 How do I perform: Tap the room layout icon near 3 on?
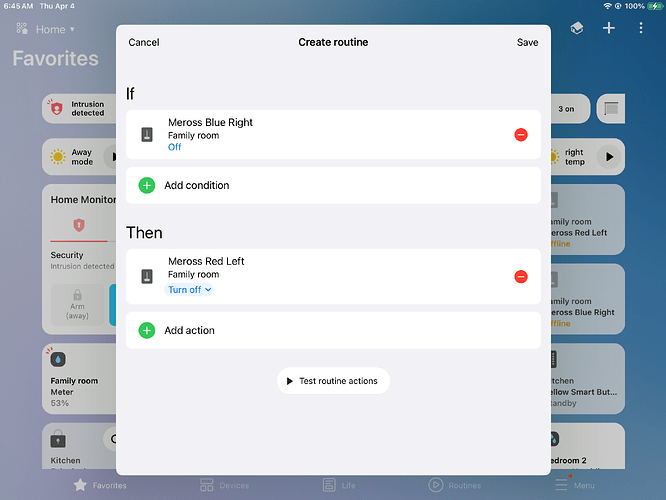[x=611, y=109]
